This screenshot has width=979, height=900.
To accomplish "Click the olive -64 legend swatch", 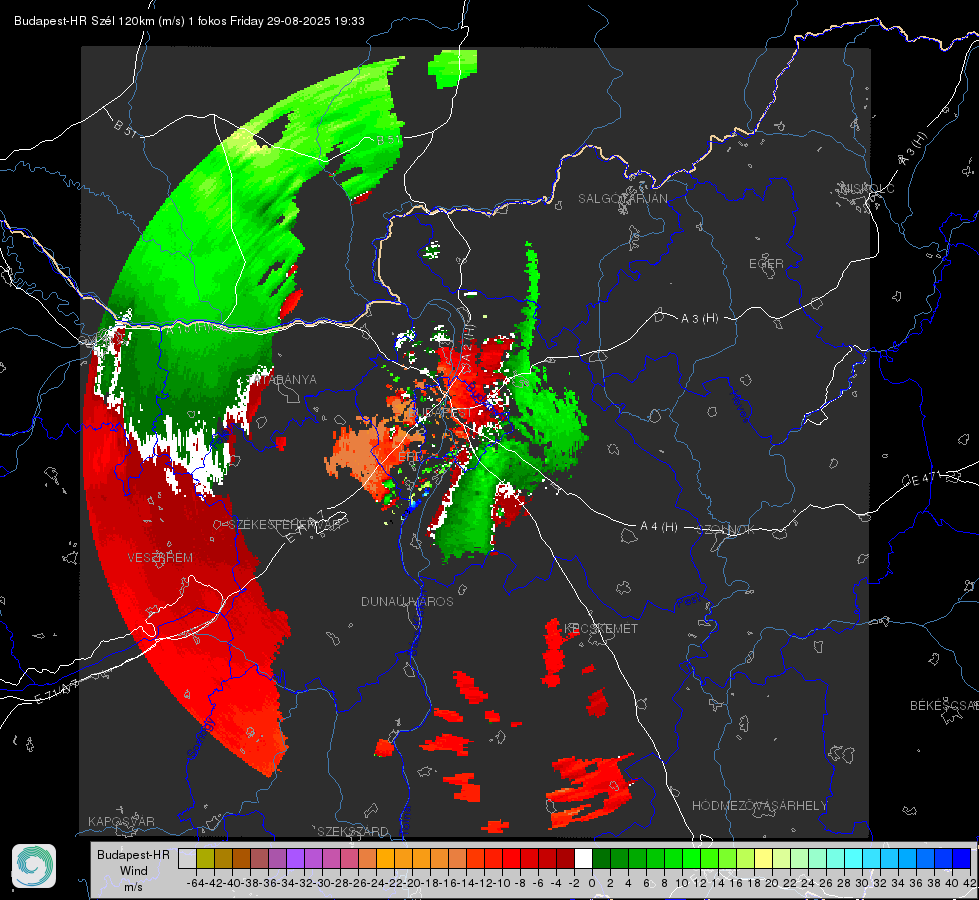I will 205,859.
